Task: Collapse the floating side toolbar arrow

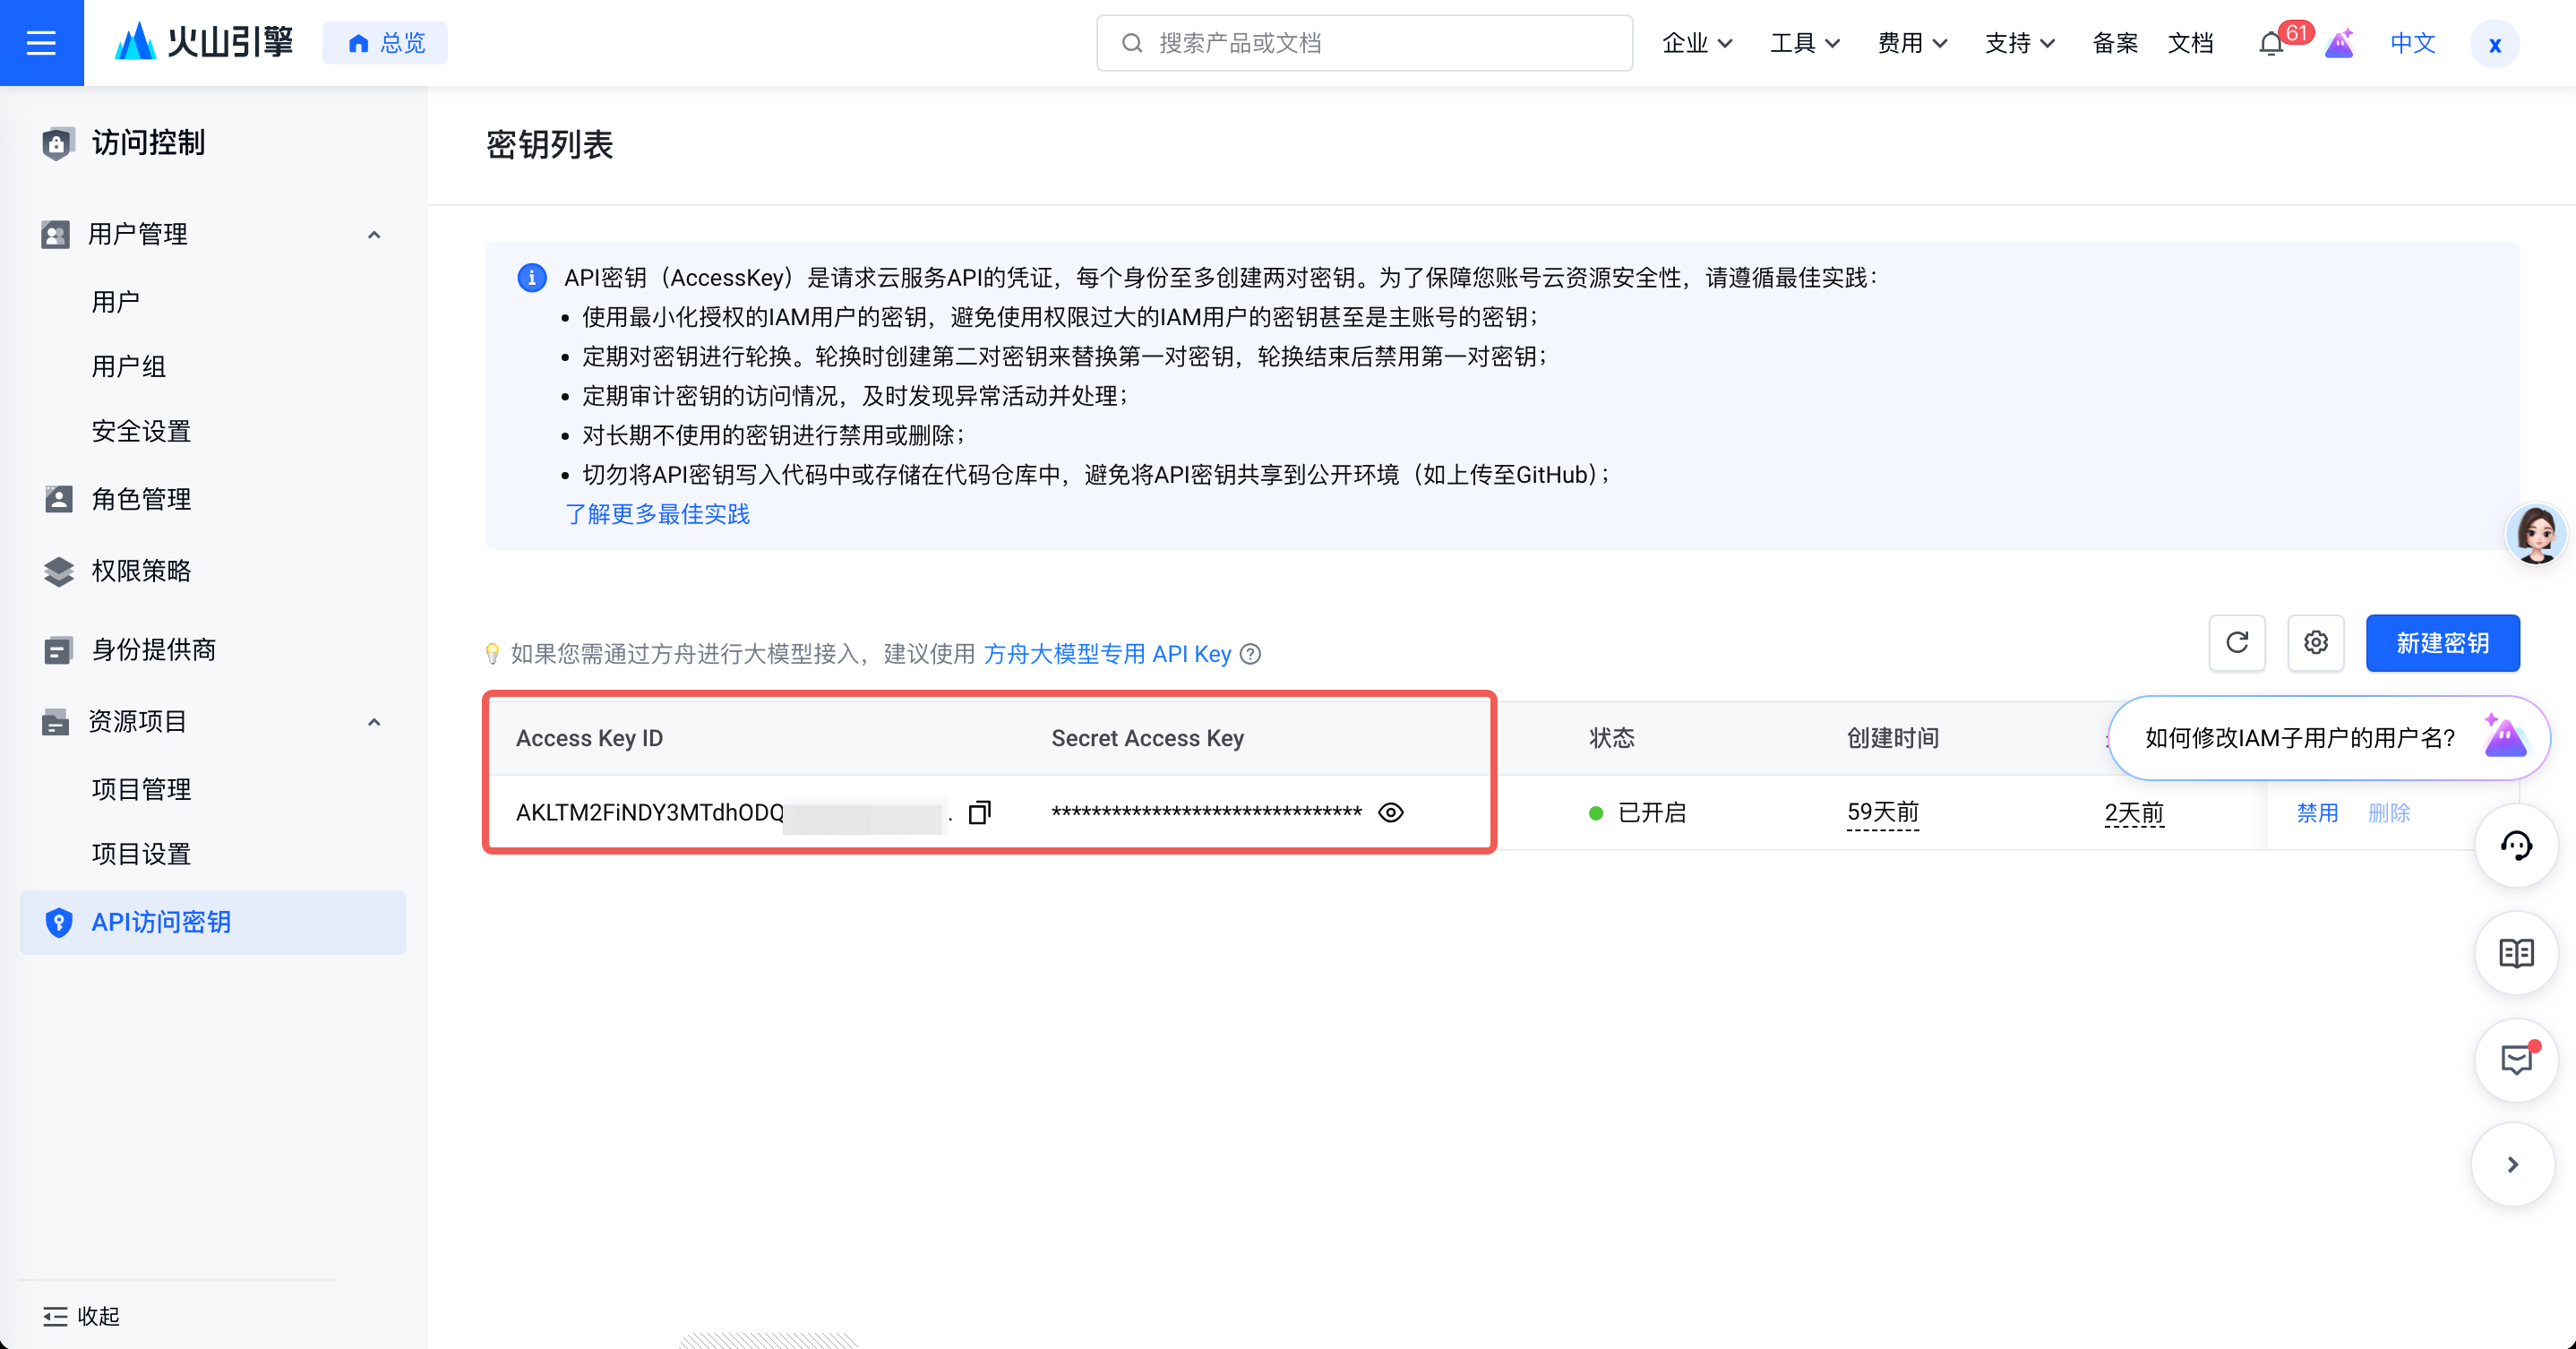Action: [x=2512, y=1165]
